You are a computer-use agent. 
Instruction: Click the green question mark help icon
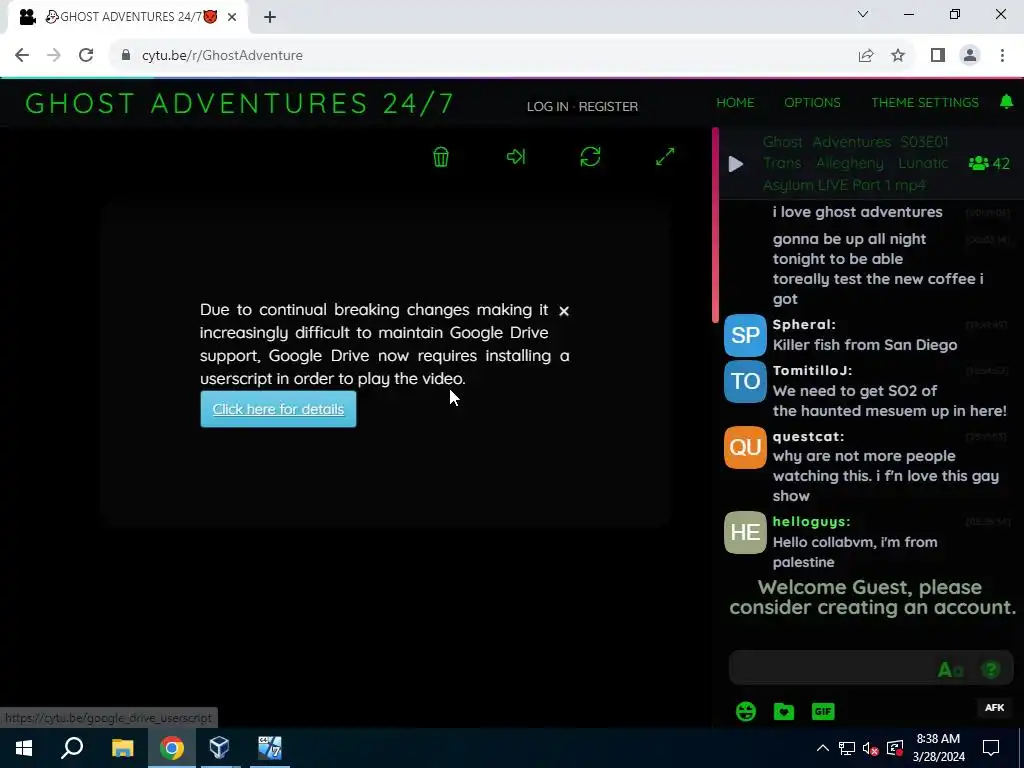tap(991, 669)
